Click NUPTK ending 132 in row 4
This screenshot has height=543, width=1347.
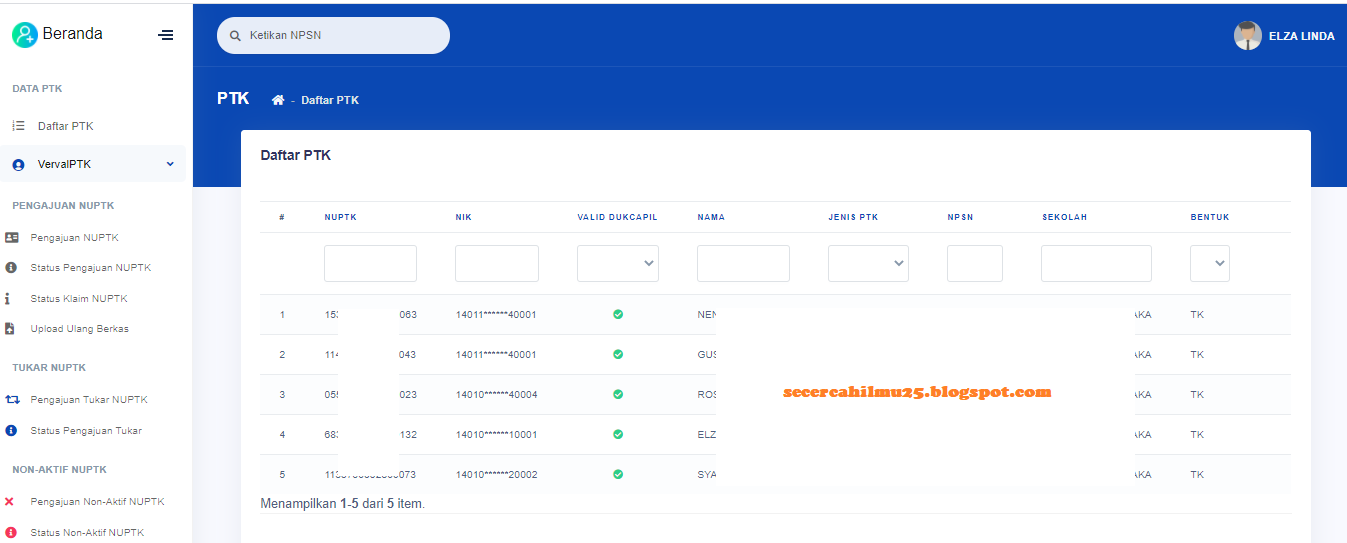click(370, 434)
